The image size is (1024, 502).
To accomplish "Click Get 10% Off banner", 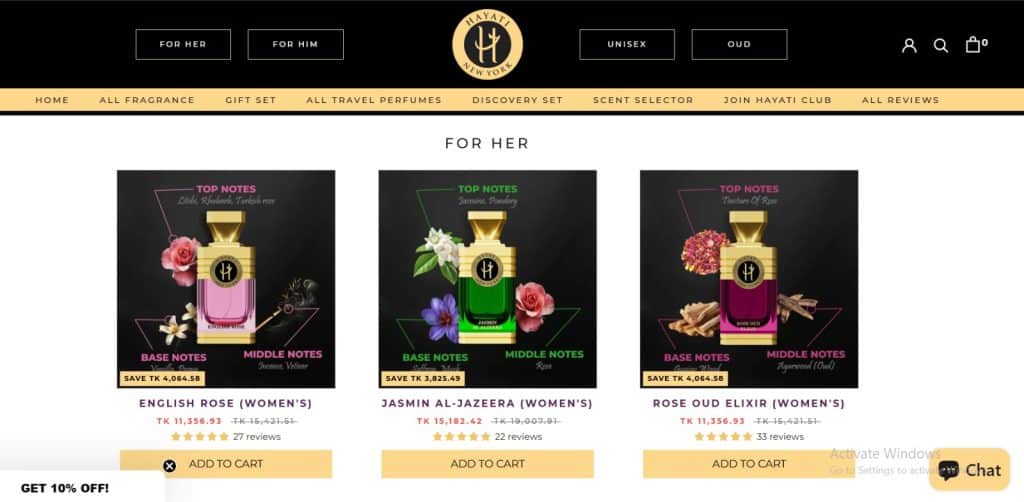I will (x=65, y=488).
